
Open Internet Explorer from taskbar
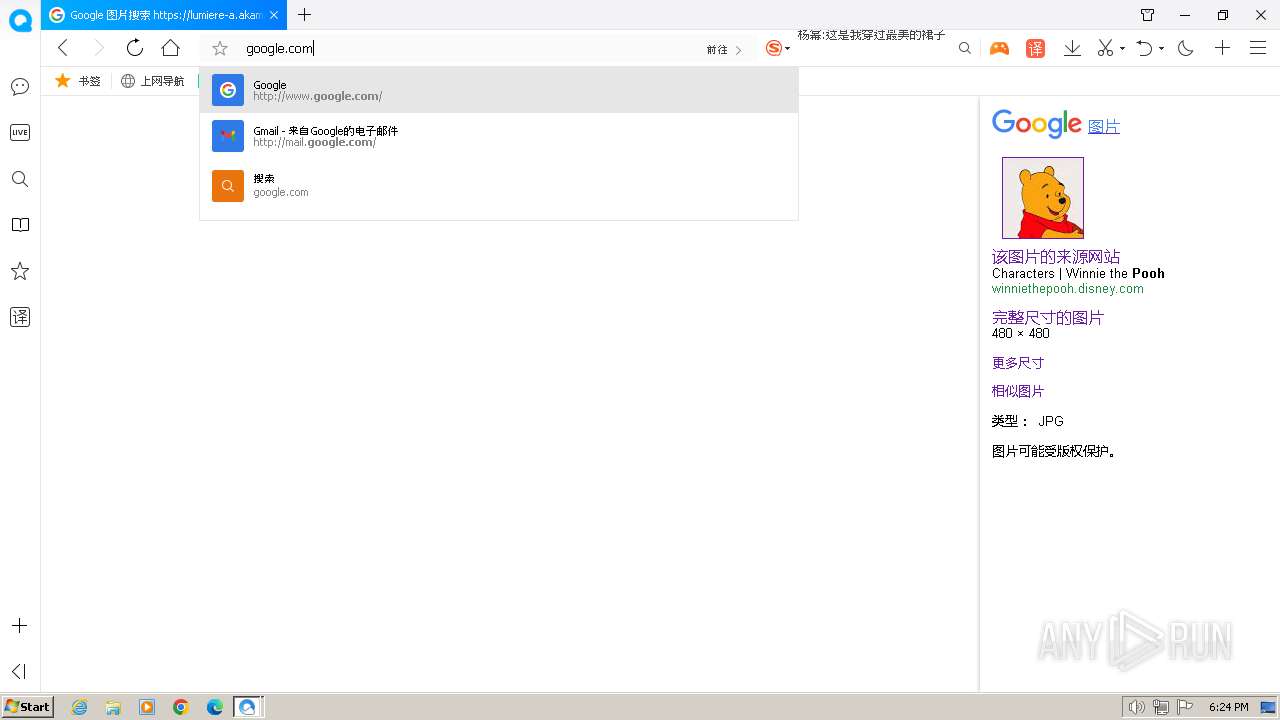tap(80, 707)
